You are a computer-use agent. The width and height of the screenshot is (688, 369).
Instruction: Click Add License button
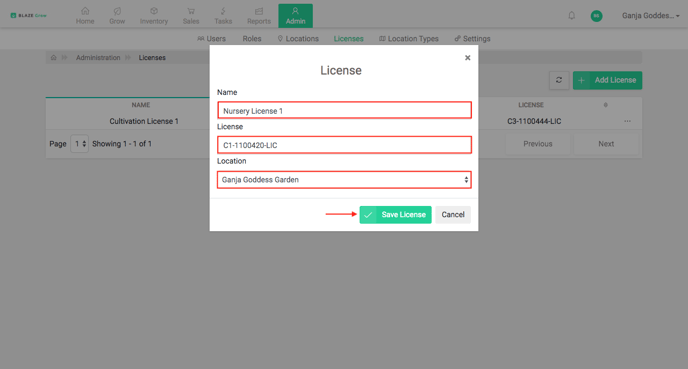(607, 80)
